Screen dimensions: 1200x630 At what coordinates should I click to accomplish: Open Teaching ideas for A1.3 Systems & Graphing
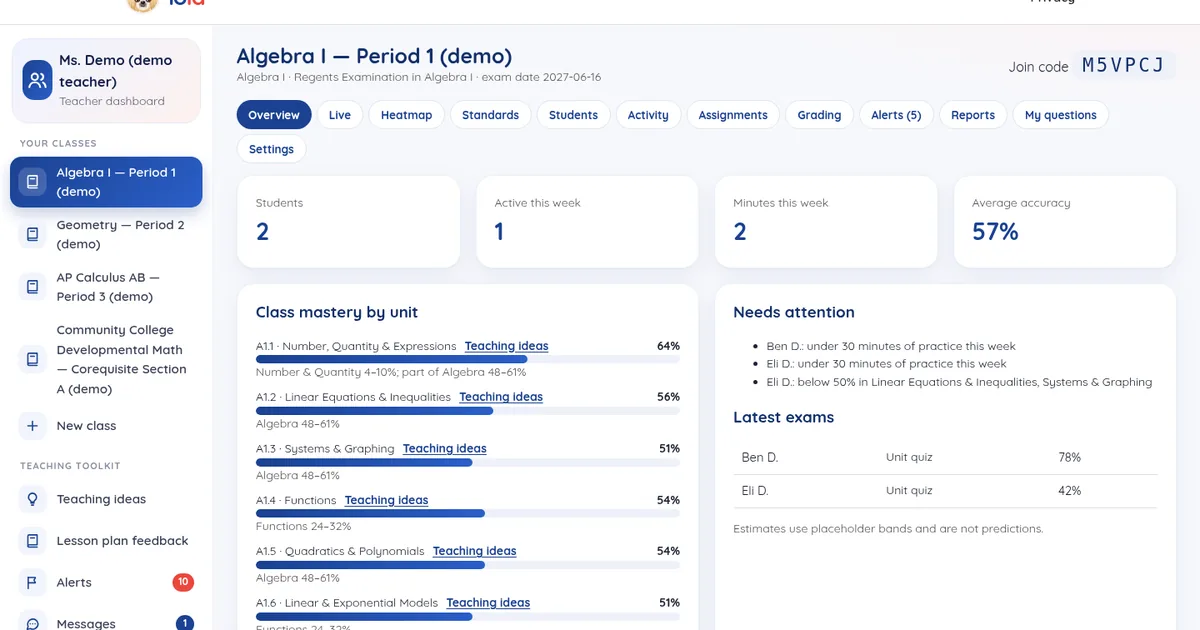click(445, 449)
